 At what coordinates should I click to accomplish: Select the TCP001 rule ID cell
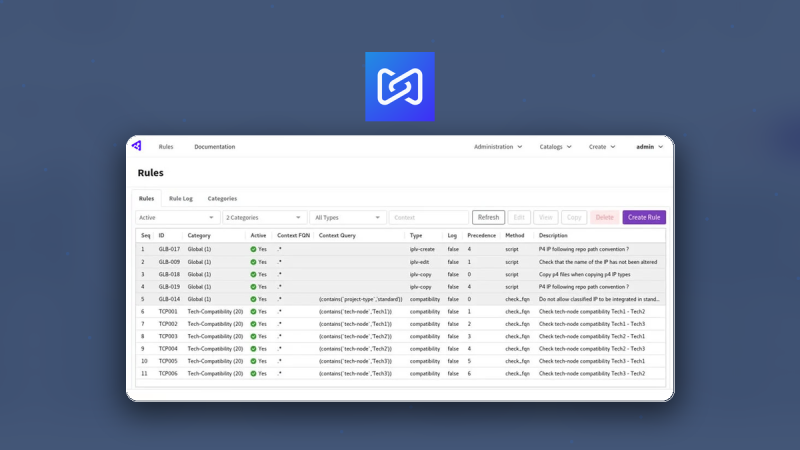(168, 312)
